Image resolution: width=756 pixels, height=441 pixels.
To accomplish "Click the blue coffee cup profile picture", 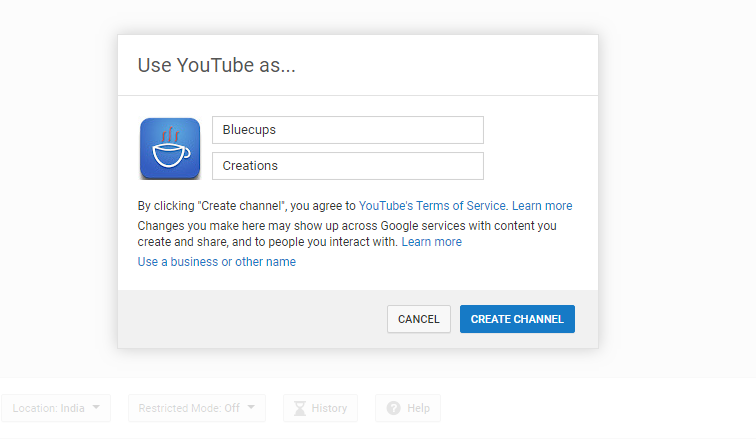I will tap(170, 148).
